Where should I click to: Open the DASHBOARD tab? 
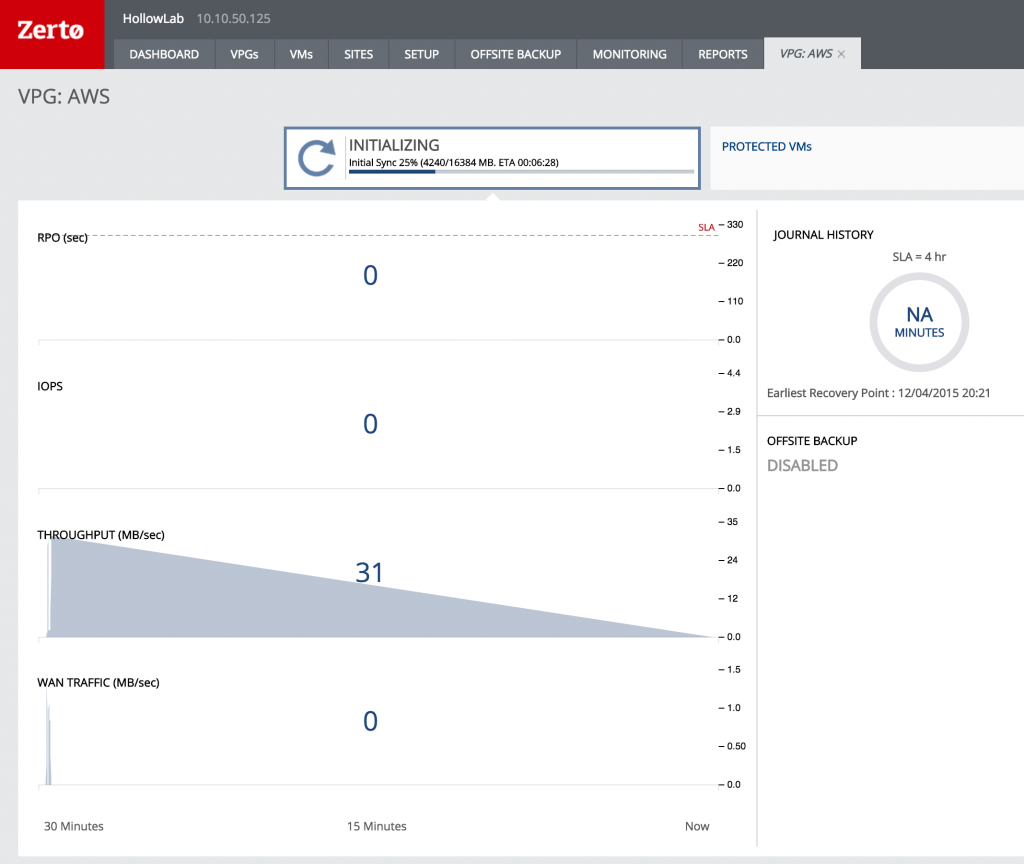coord(164,54)
